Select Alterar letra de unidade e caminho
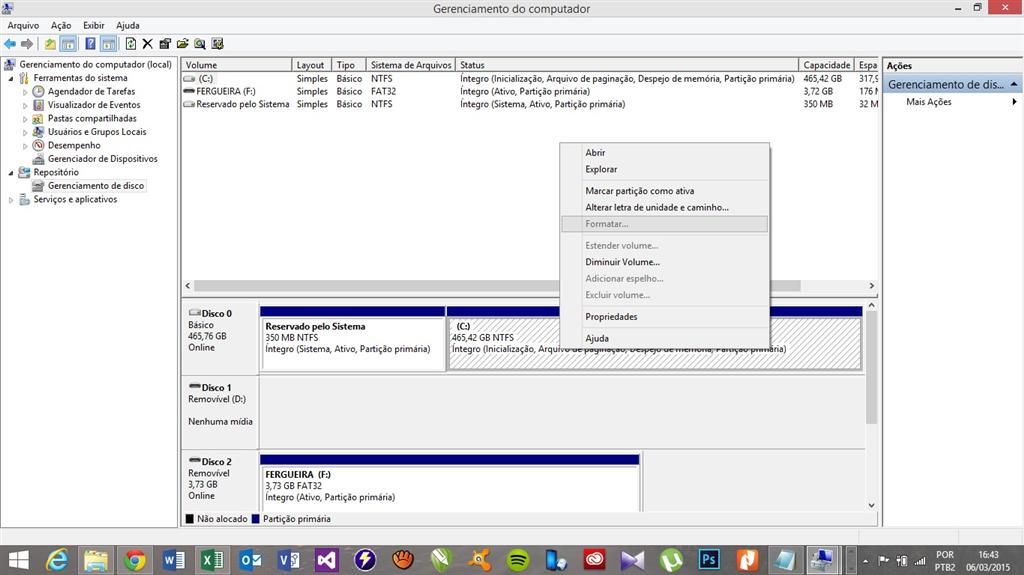 click(x=664, y=207)
